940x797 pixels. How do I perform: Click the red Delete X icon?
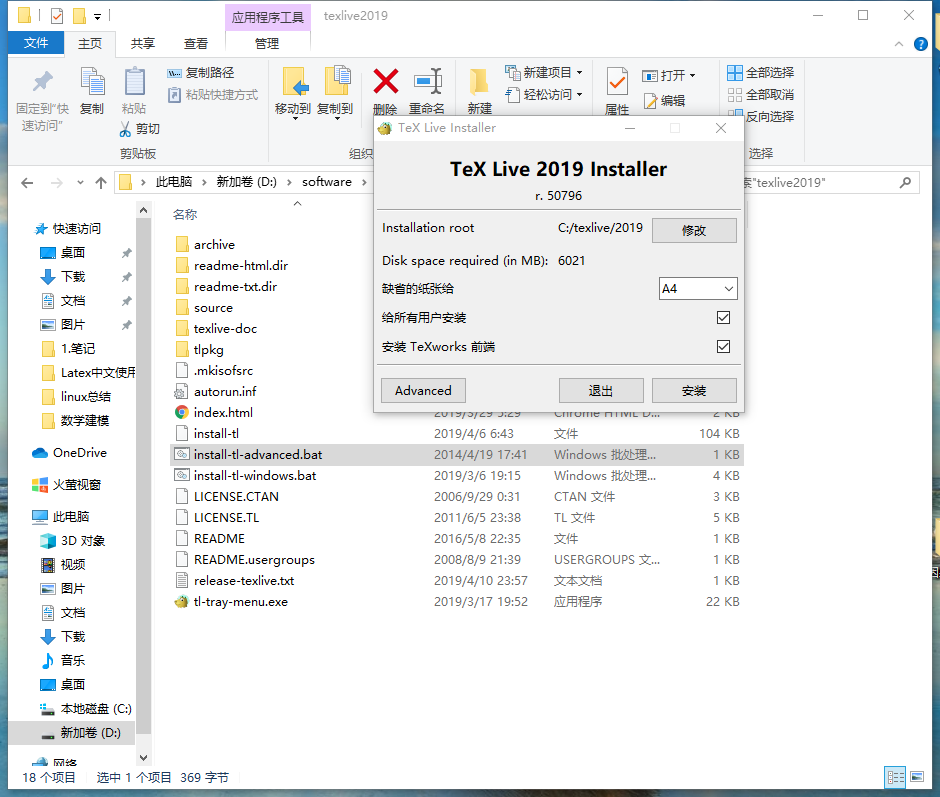385,82
